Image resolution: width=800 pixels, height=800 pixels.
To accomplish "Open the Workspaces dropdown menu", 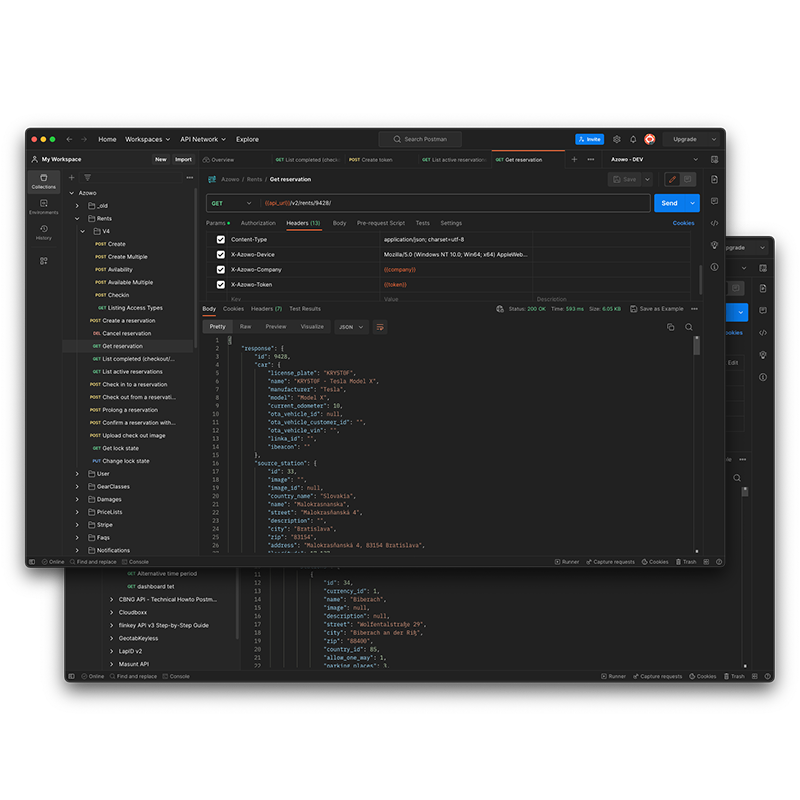I will point(147,139).
